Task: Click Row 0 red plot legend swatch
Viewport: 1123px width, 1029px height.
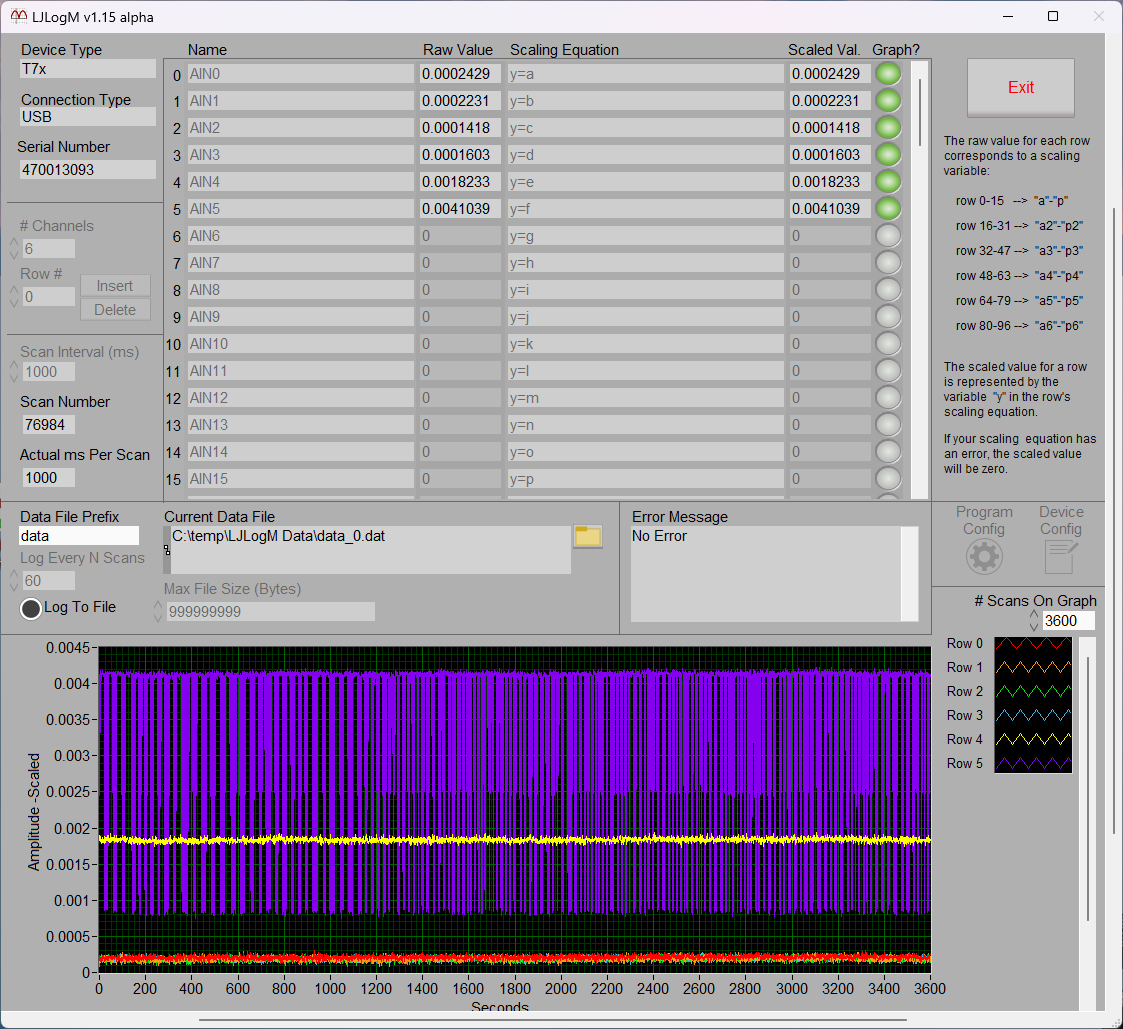Action: 1033,644
